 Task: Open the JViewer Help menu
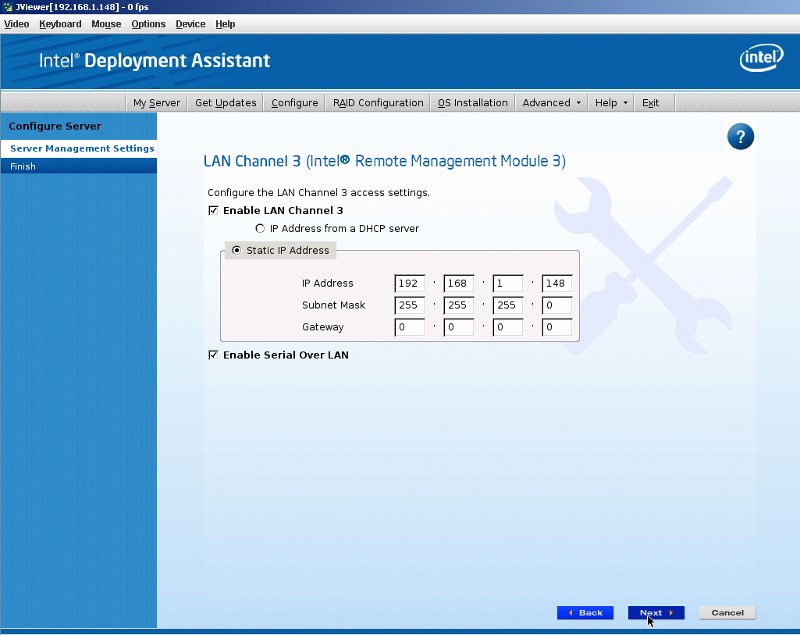225,24
